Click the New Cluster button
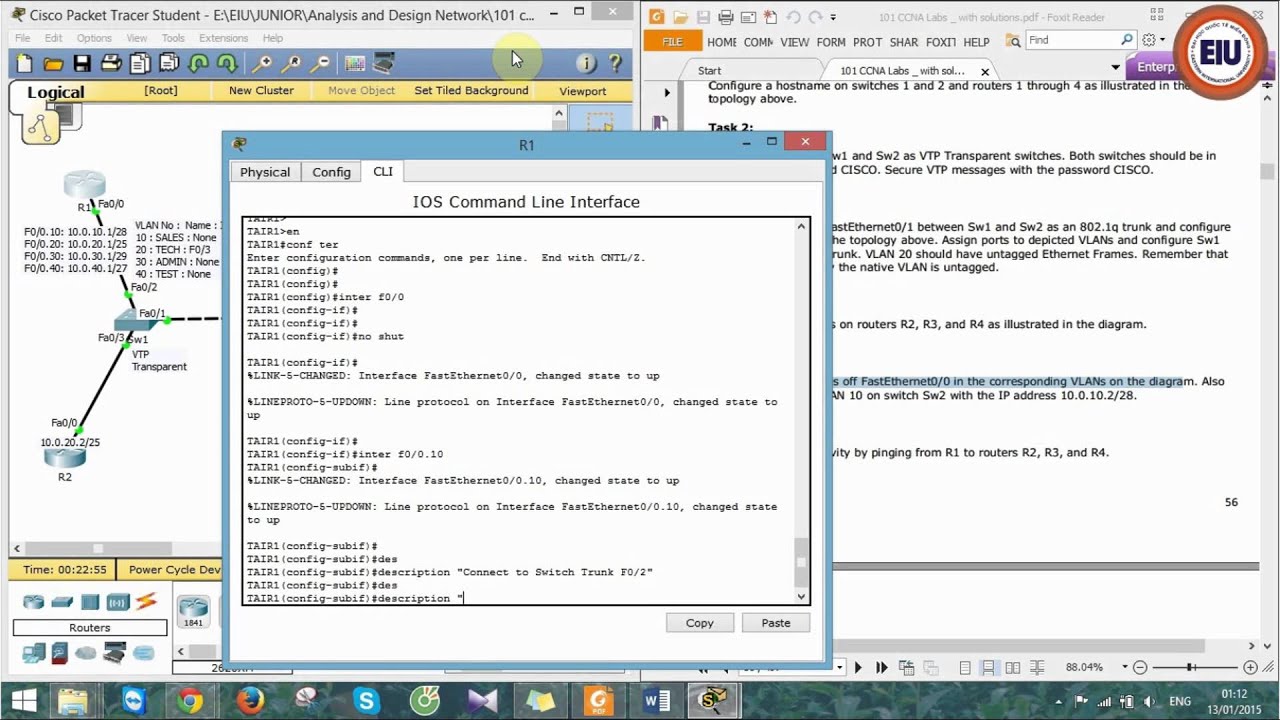The width and height of the screenshot is (1280, 720). (261, 90)
